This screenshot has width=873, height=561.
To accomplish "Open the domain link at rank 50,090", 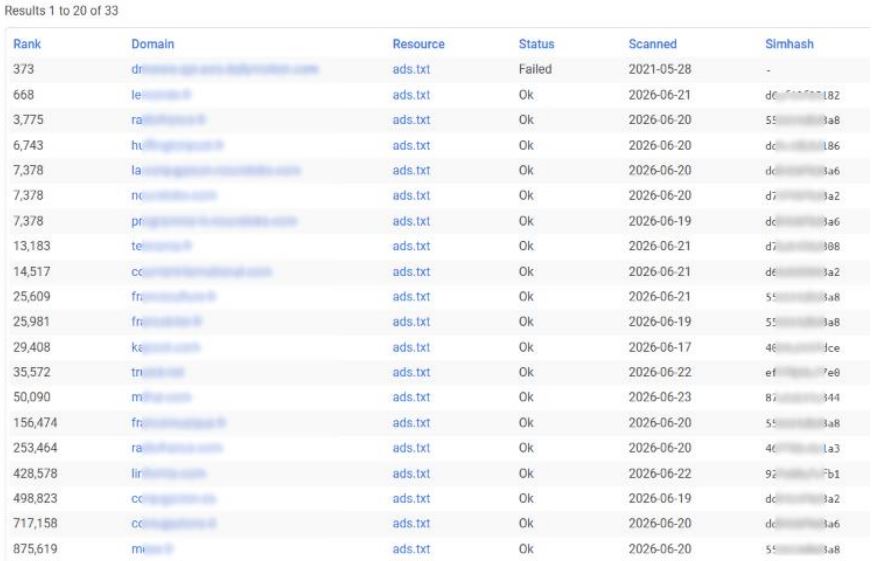I will (161, 397).
